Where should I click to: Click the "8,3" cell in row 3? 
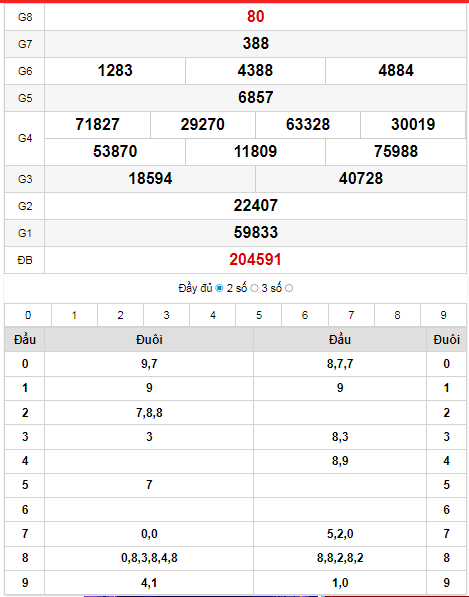point(340,437)
